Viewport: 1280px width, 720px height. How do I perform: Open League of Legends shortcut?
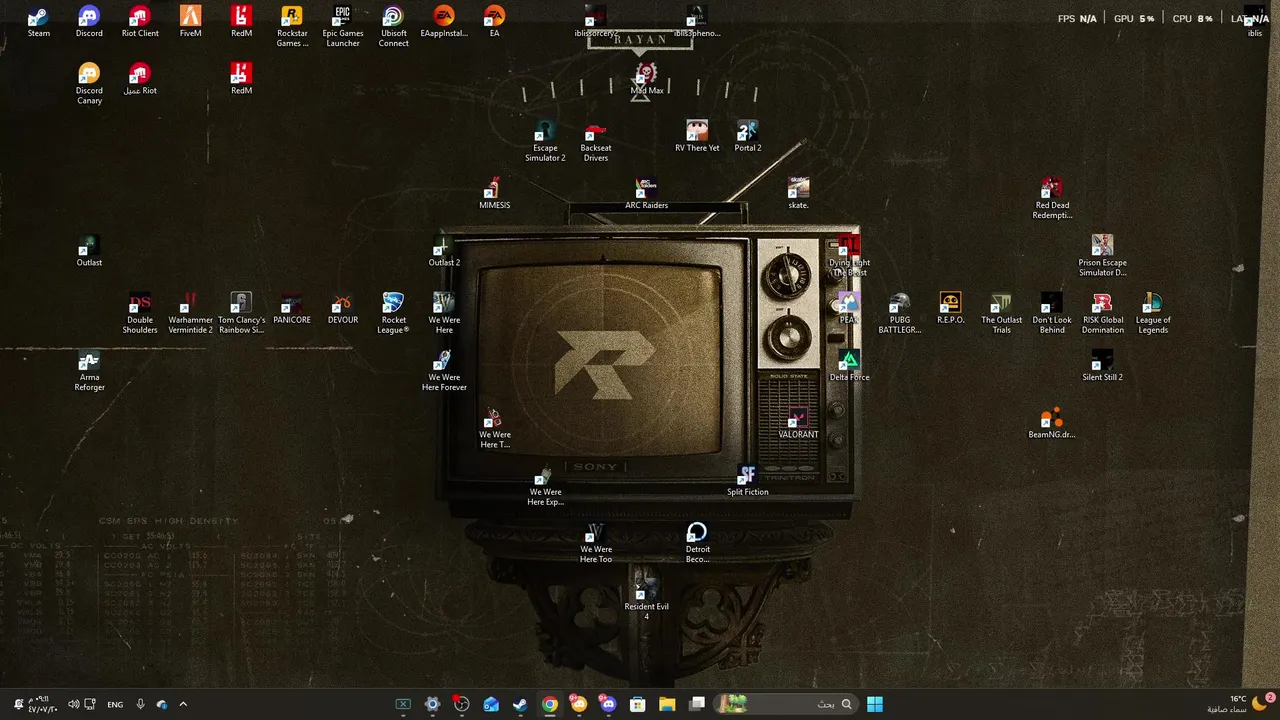(1153, 314)
